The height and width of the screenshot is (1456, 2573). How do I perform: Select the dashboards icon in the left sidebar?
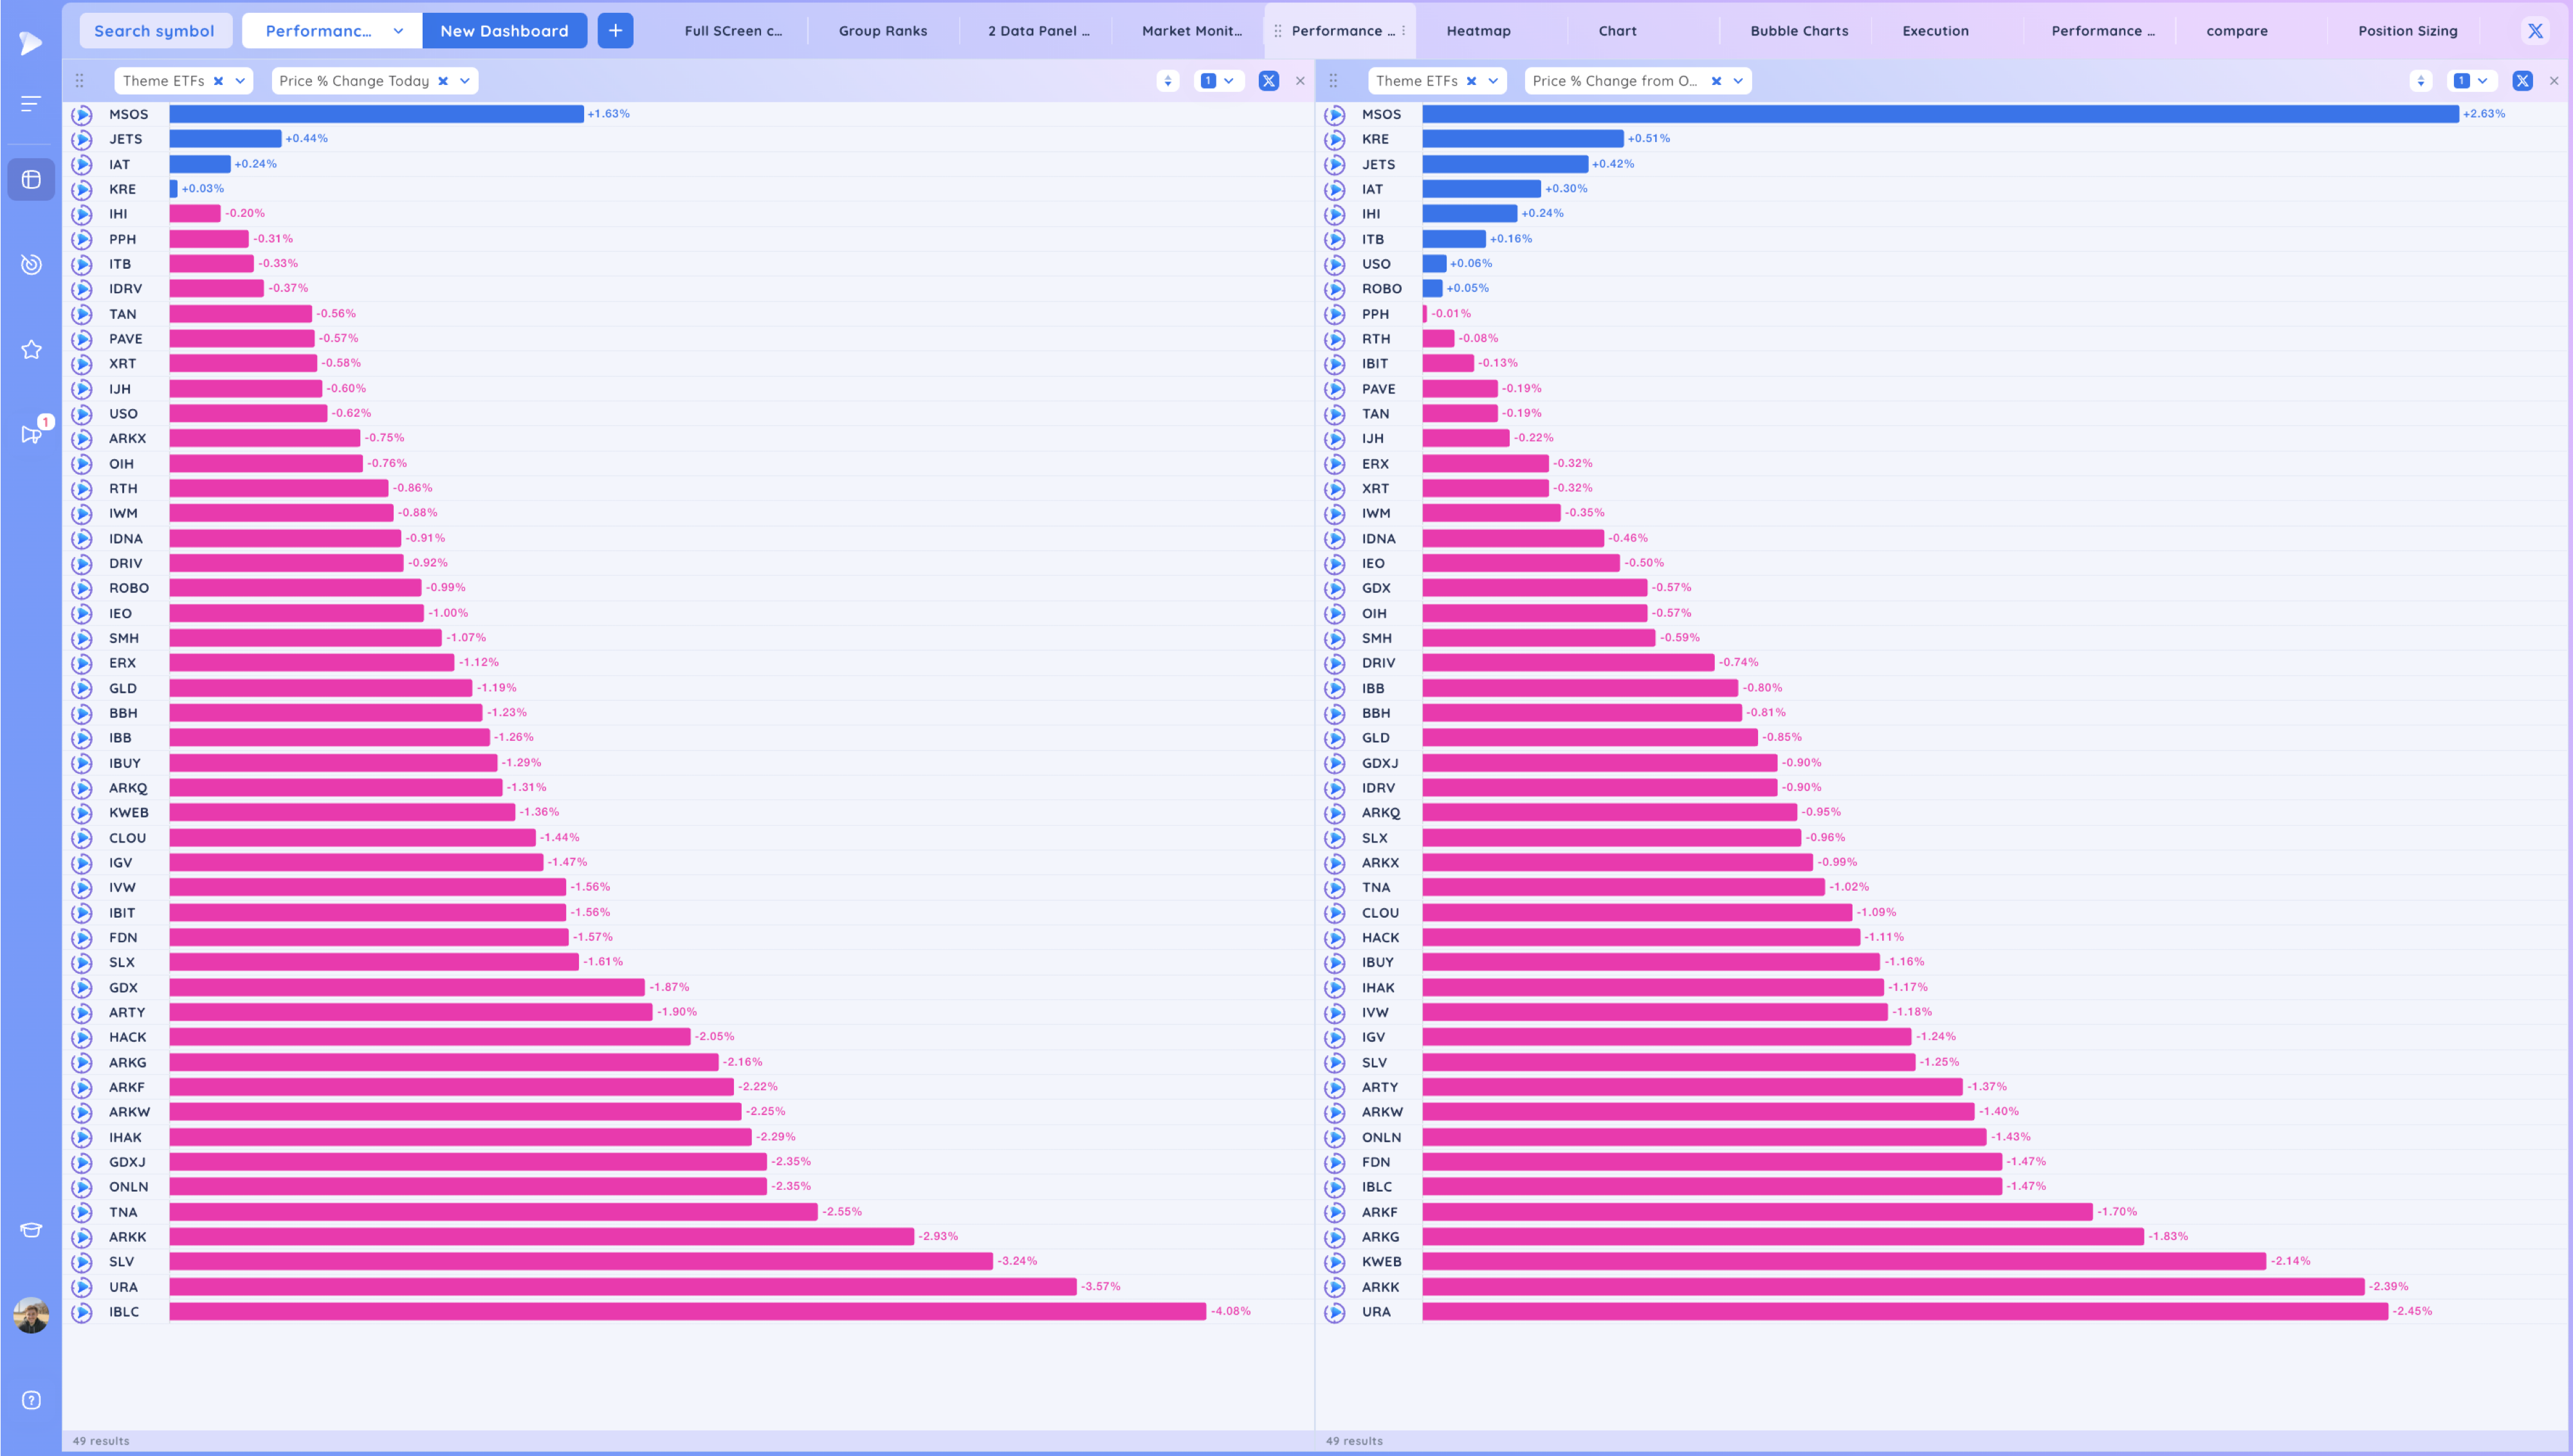point(31,180)
